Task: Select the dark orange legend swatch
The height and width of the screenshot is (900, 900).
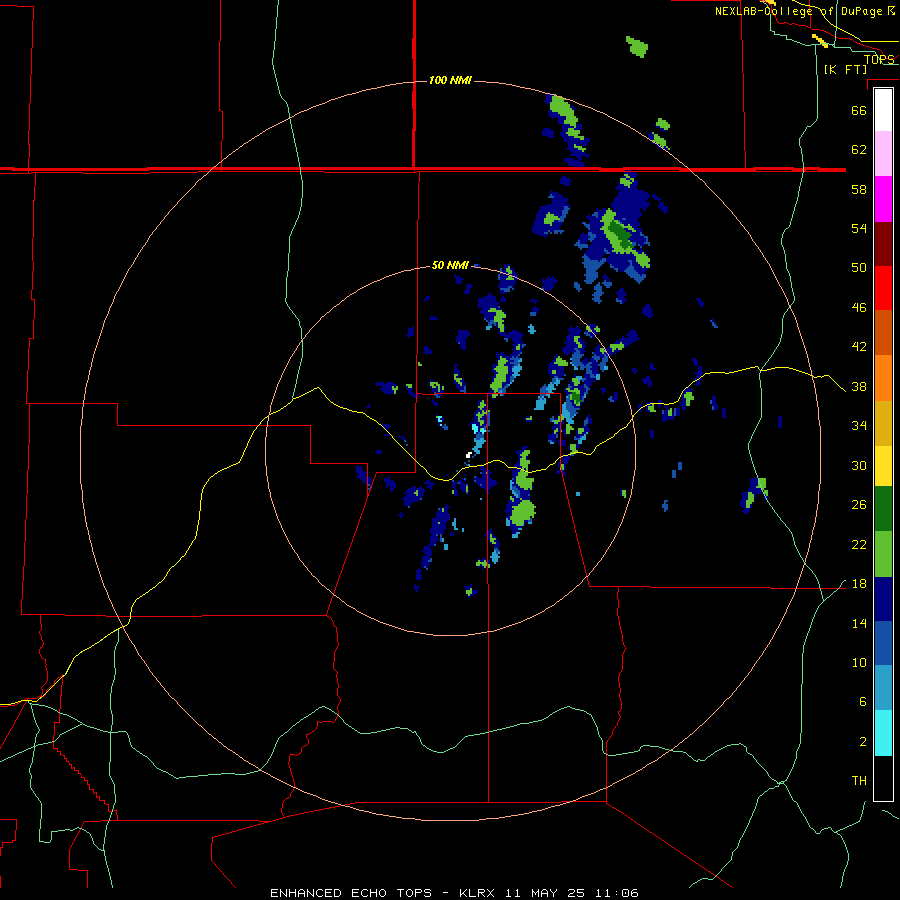Action: point(883,332)
